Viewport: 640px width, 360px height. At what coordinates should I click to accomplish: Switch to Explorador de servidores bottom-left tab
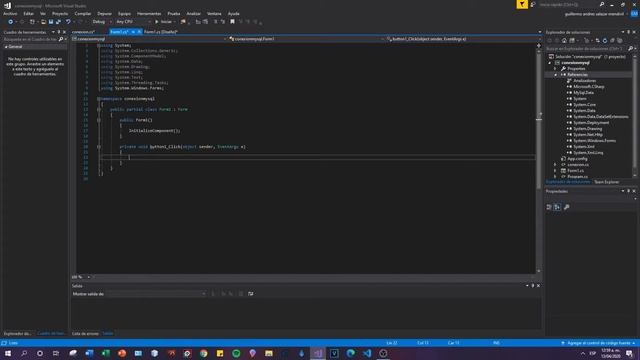[17, 333]
